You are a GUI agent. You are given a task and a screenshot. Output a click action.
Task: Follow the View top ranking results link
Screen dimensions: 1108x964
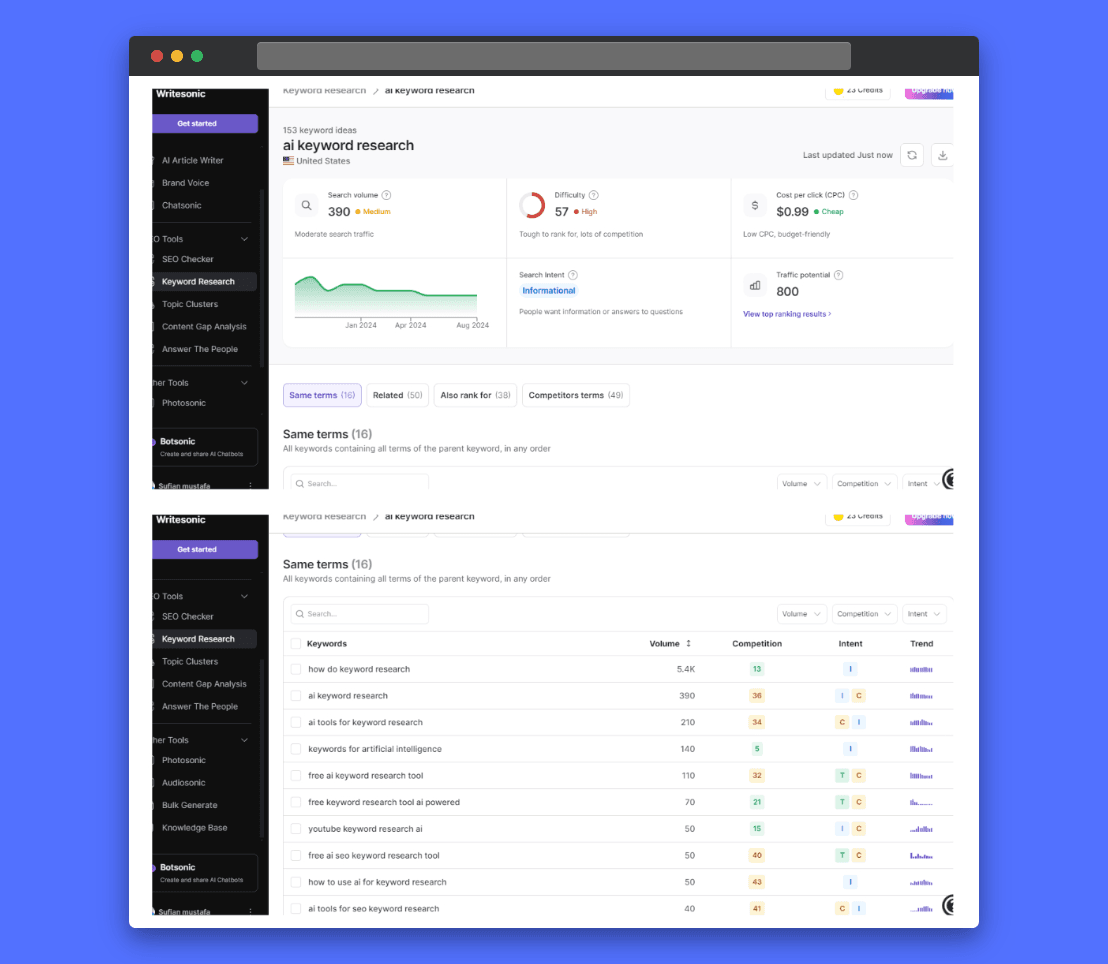coord(786,314)
